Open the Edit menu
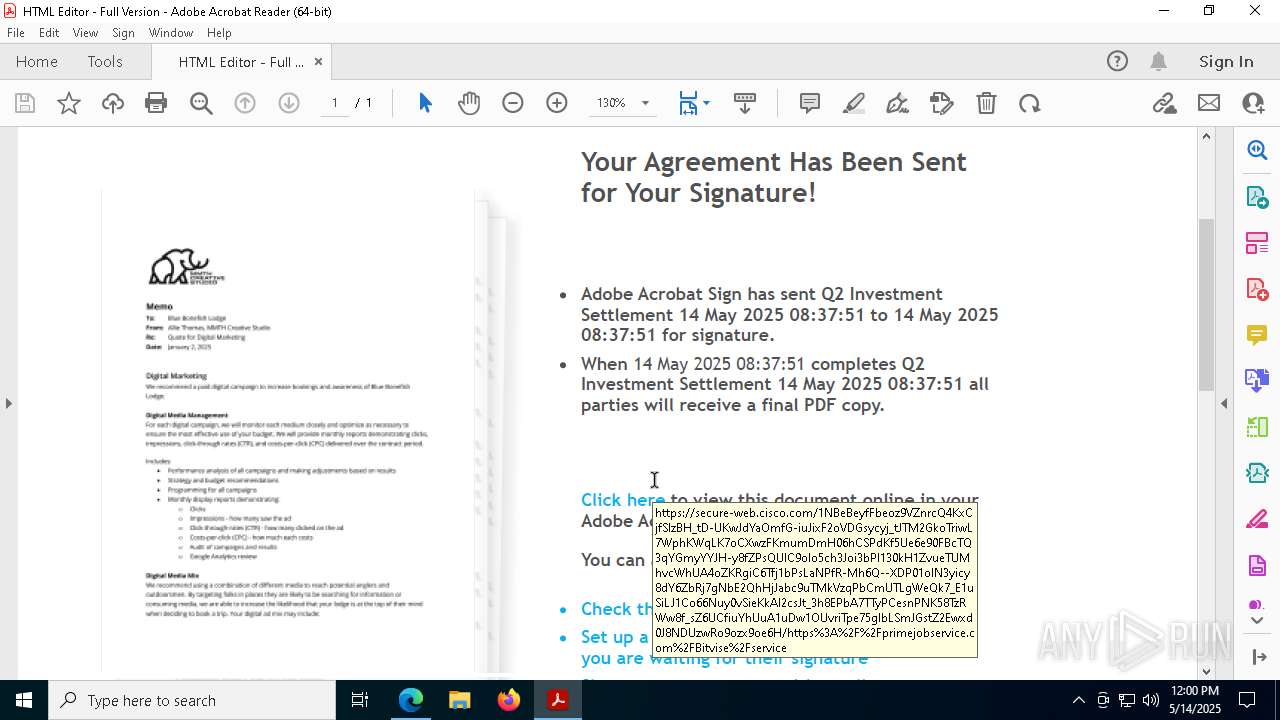Screen dimensions: 1280x720 [x=49, y=32]
